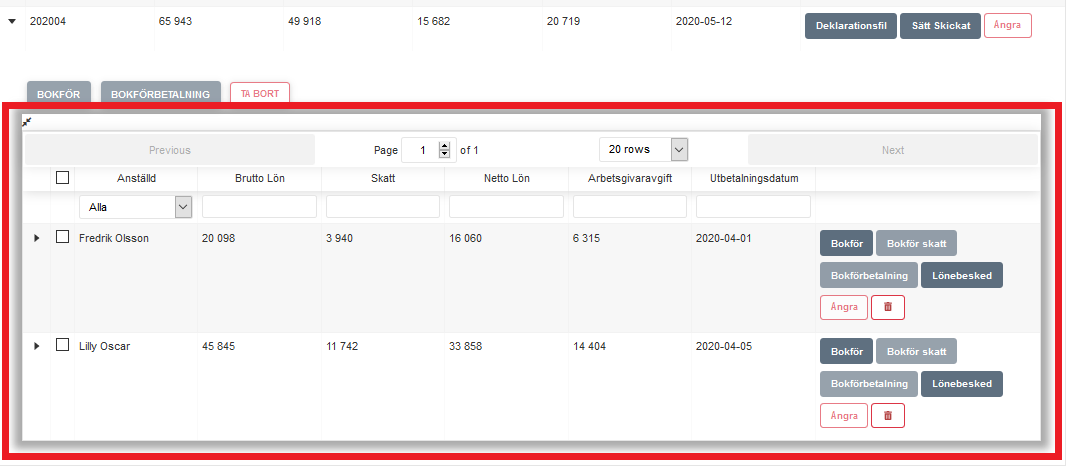Click the page number stepper arrows

pyautogui.click(x=445, y=150)
